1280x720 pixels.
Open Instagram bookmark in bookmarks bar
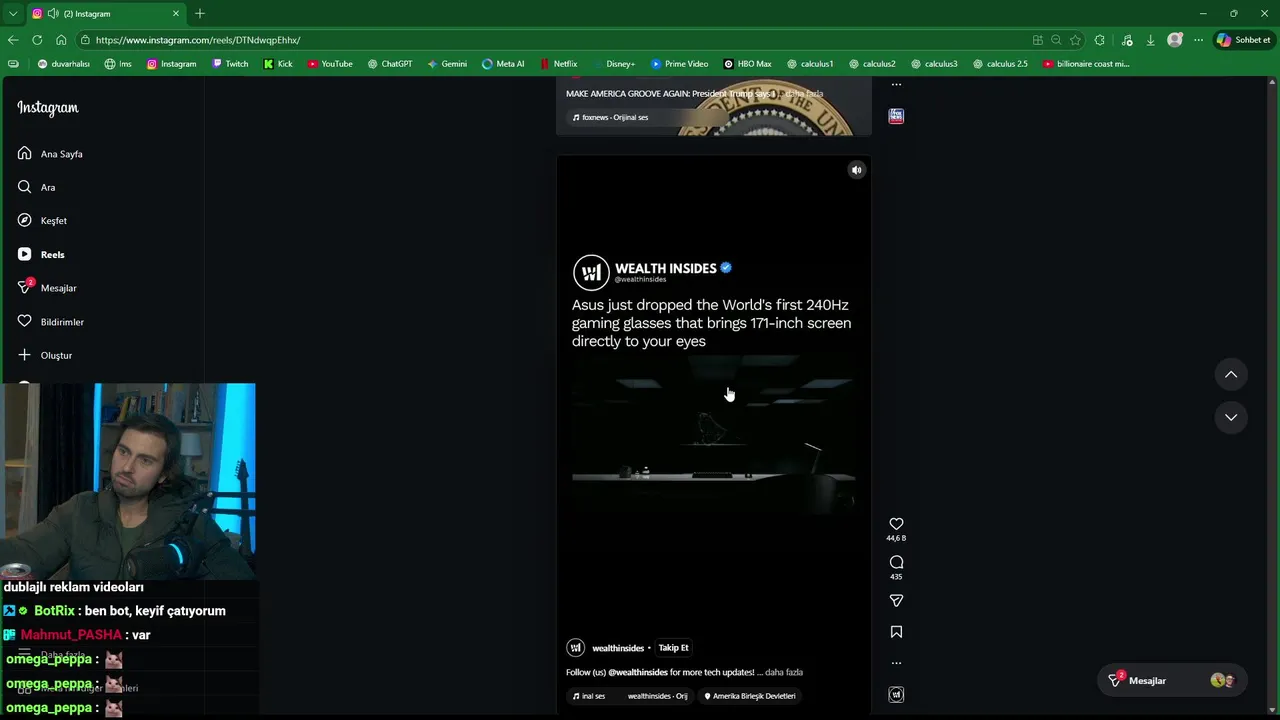click(172, 64)
